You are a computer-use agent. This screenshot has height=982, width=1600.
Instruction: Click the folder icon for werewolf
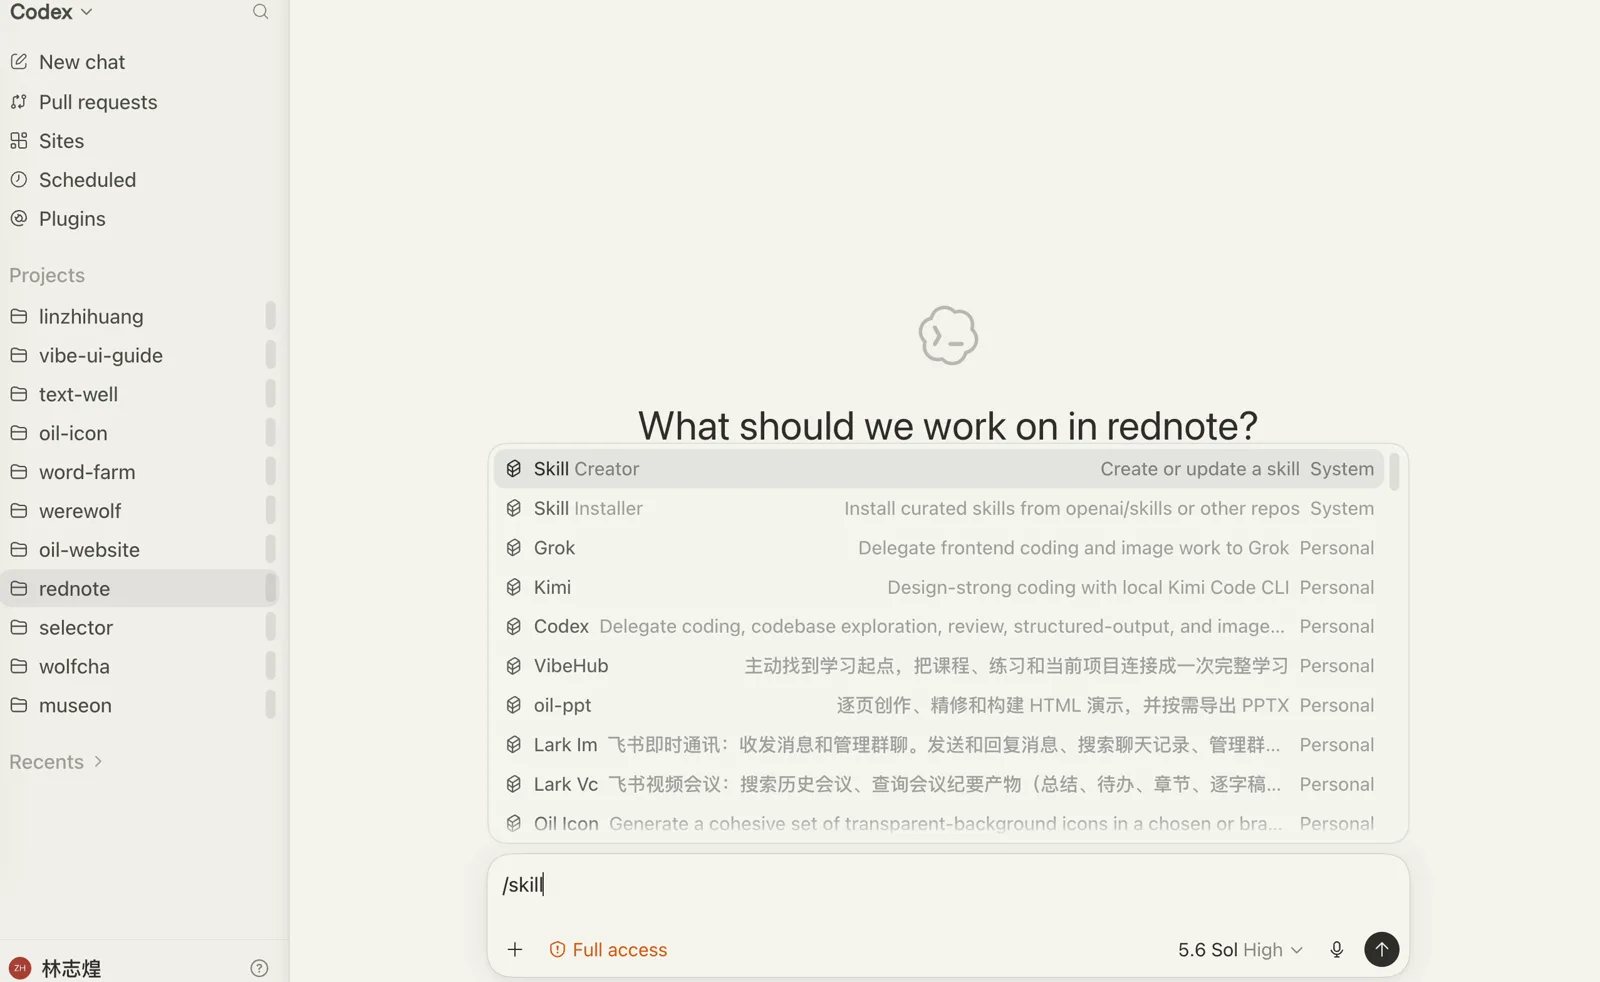coord(19,511)
